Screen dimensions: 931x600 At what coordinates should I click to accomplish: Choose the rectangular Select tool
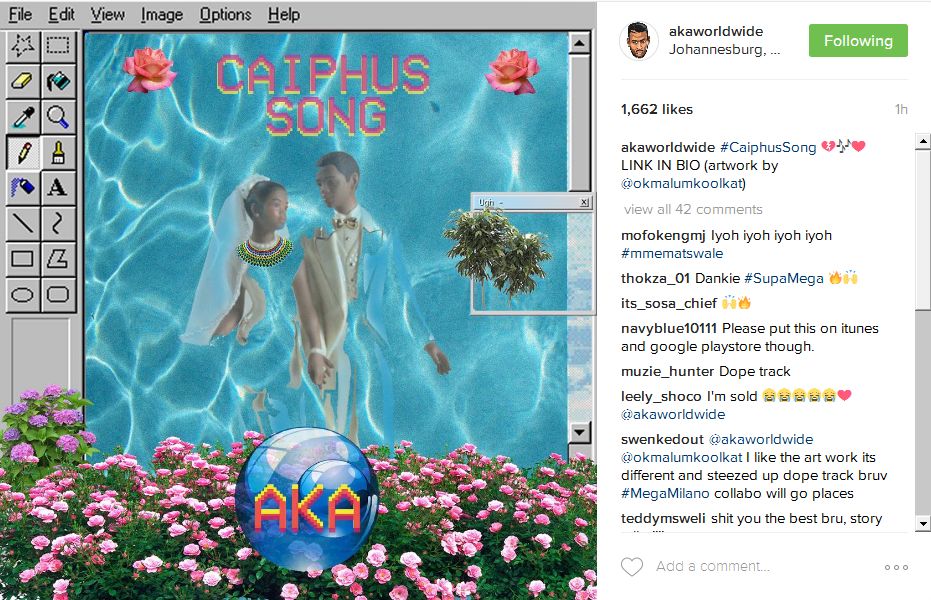click(x=58, y=46)
